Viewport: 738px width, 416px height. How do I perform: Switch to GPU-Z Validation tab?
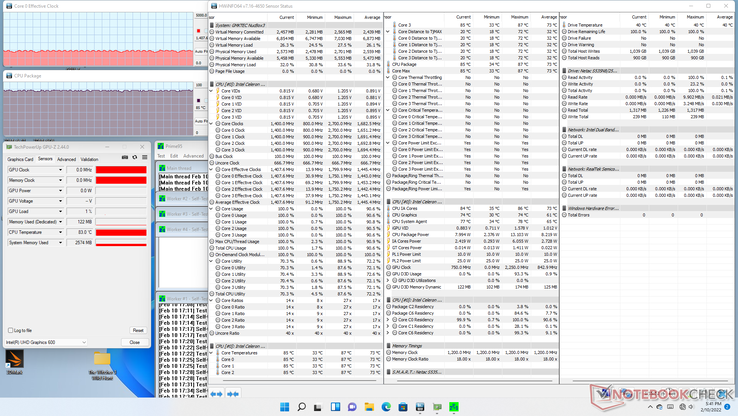point(89,159)
